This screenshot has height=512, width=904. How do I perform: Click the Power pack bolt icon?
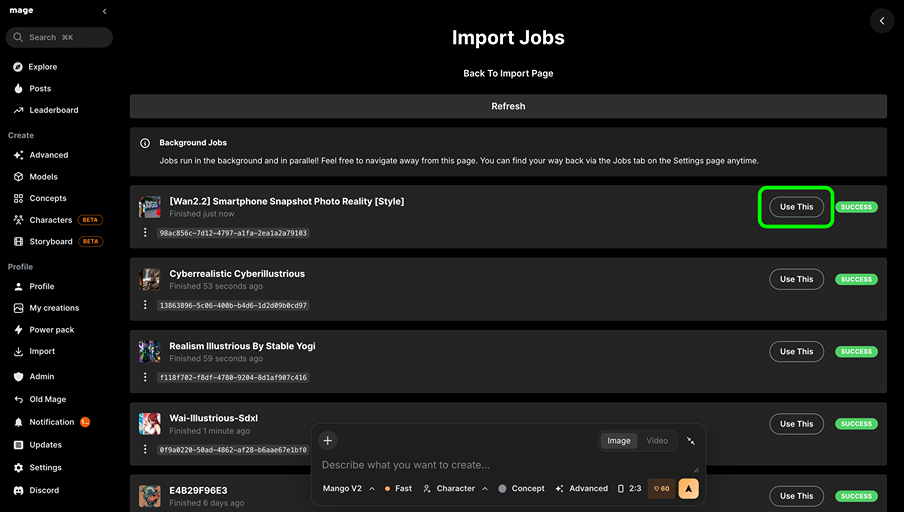click(x=18, y=330)
